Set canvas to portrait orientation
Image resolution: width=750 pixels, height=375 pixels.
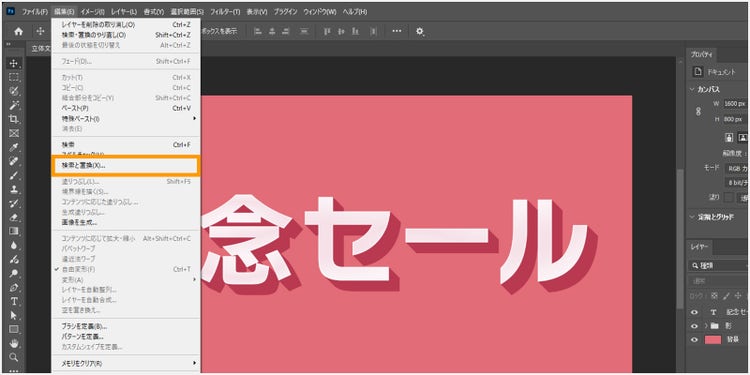729,137
